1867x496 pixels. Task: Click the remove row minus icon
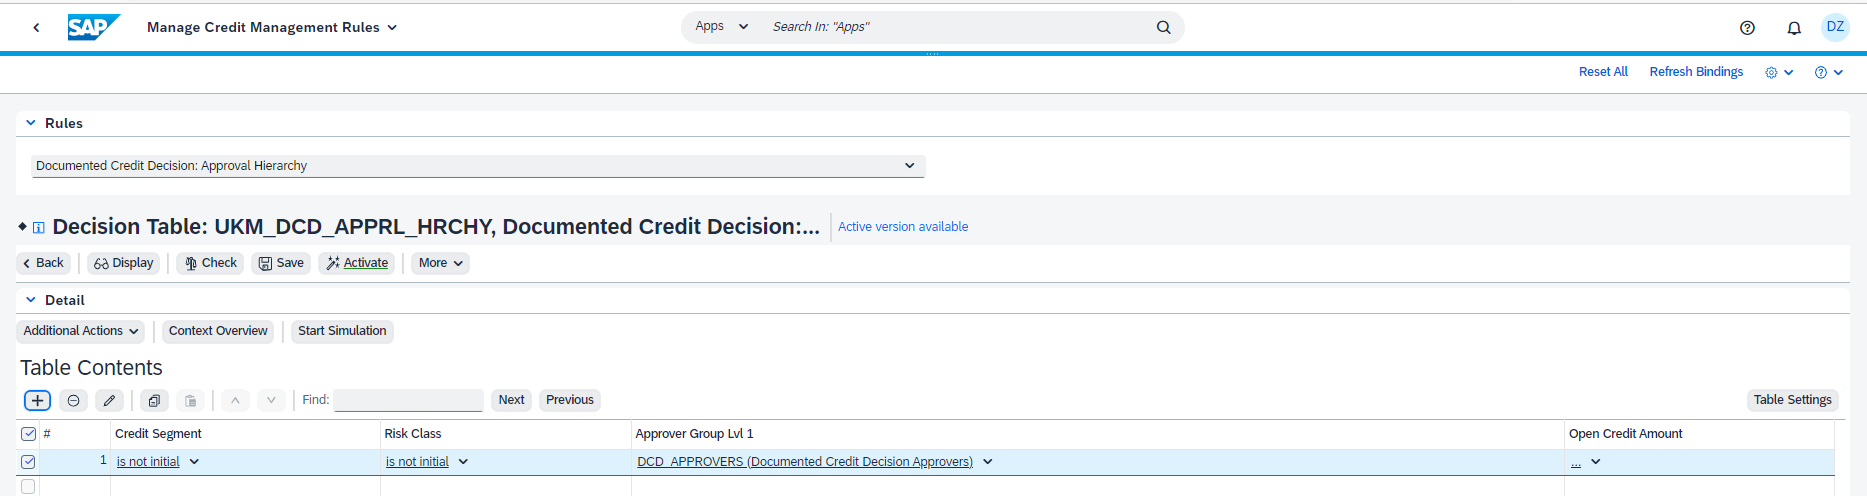click(73, 400)
